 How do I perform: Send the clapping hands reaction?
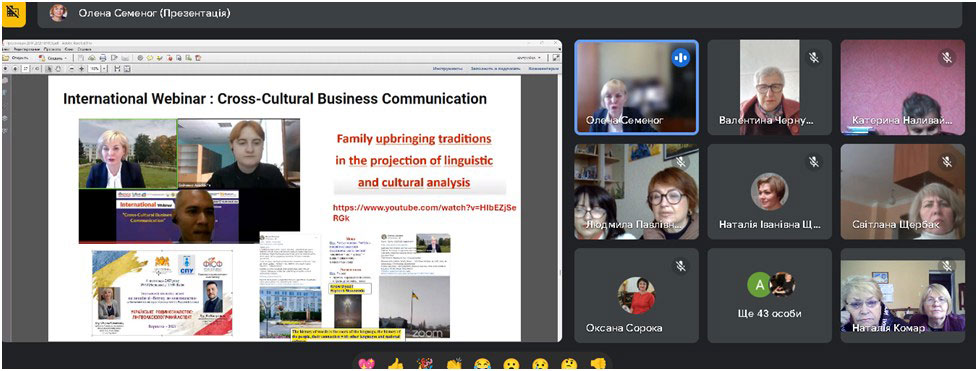(x=453, y=364)
